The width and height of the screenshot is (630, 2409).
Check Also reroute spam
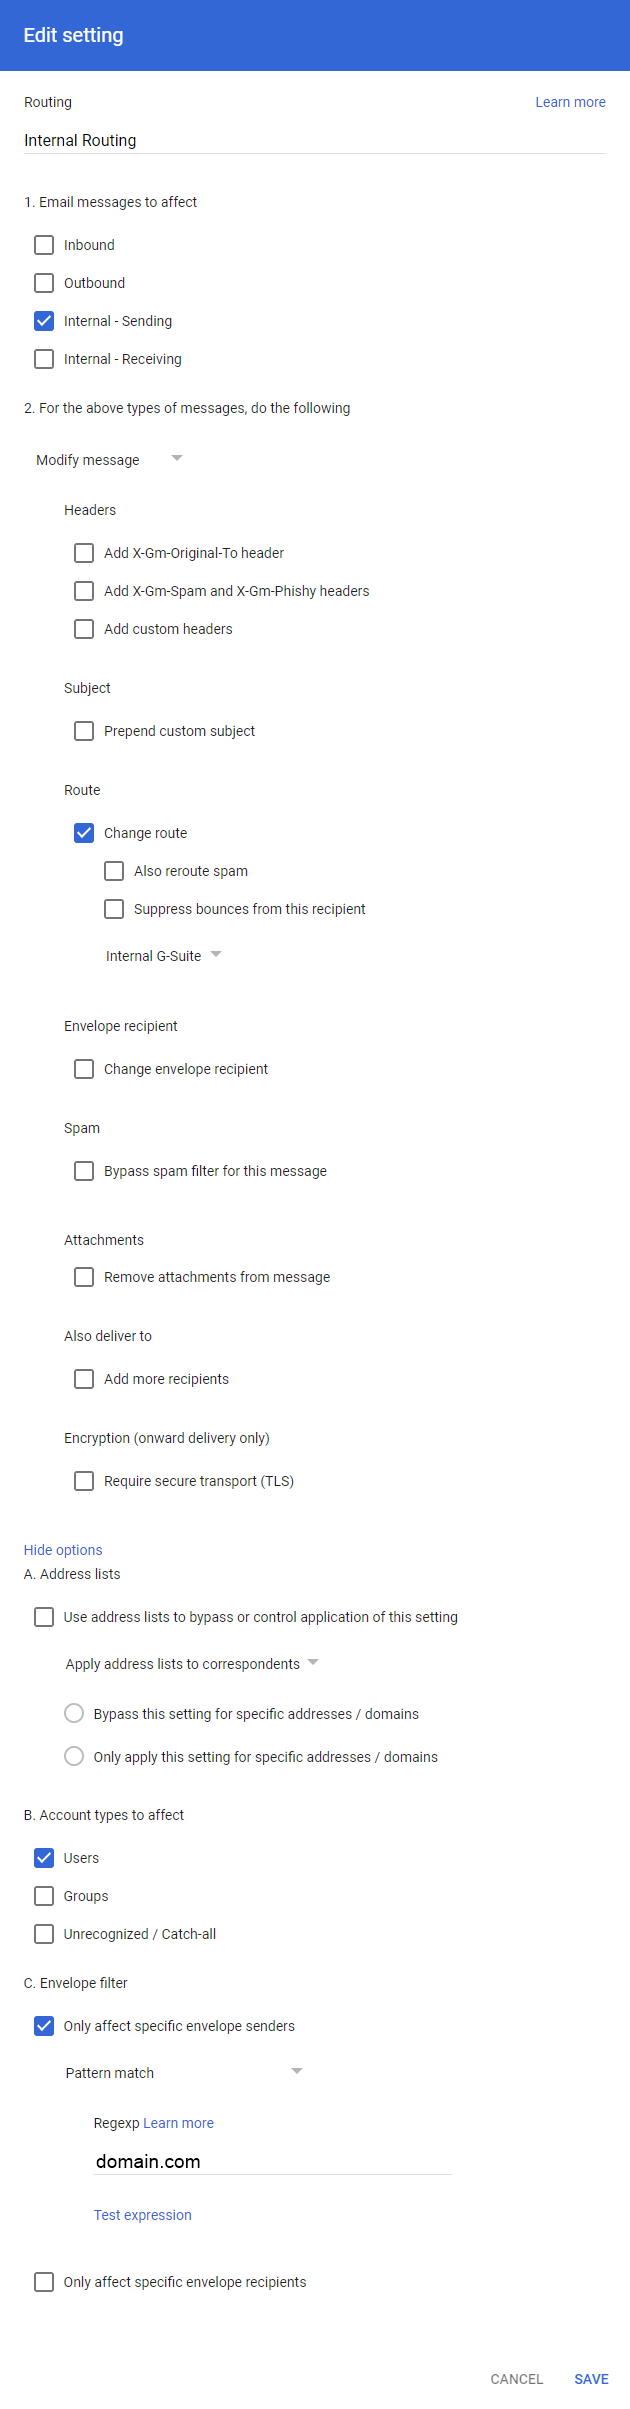114,871
